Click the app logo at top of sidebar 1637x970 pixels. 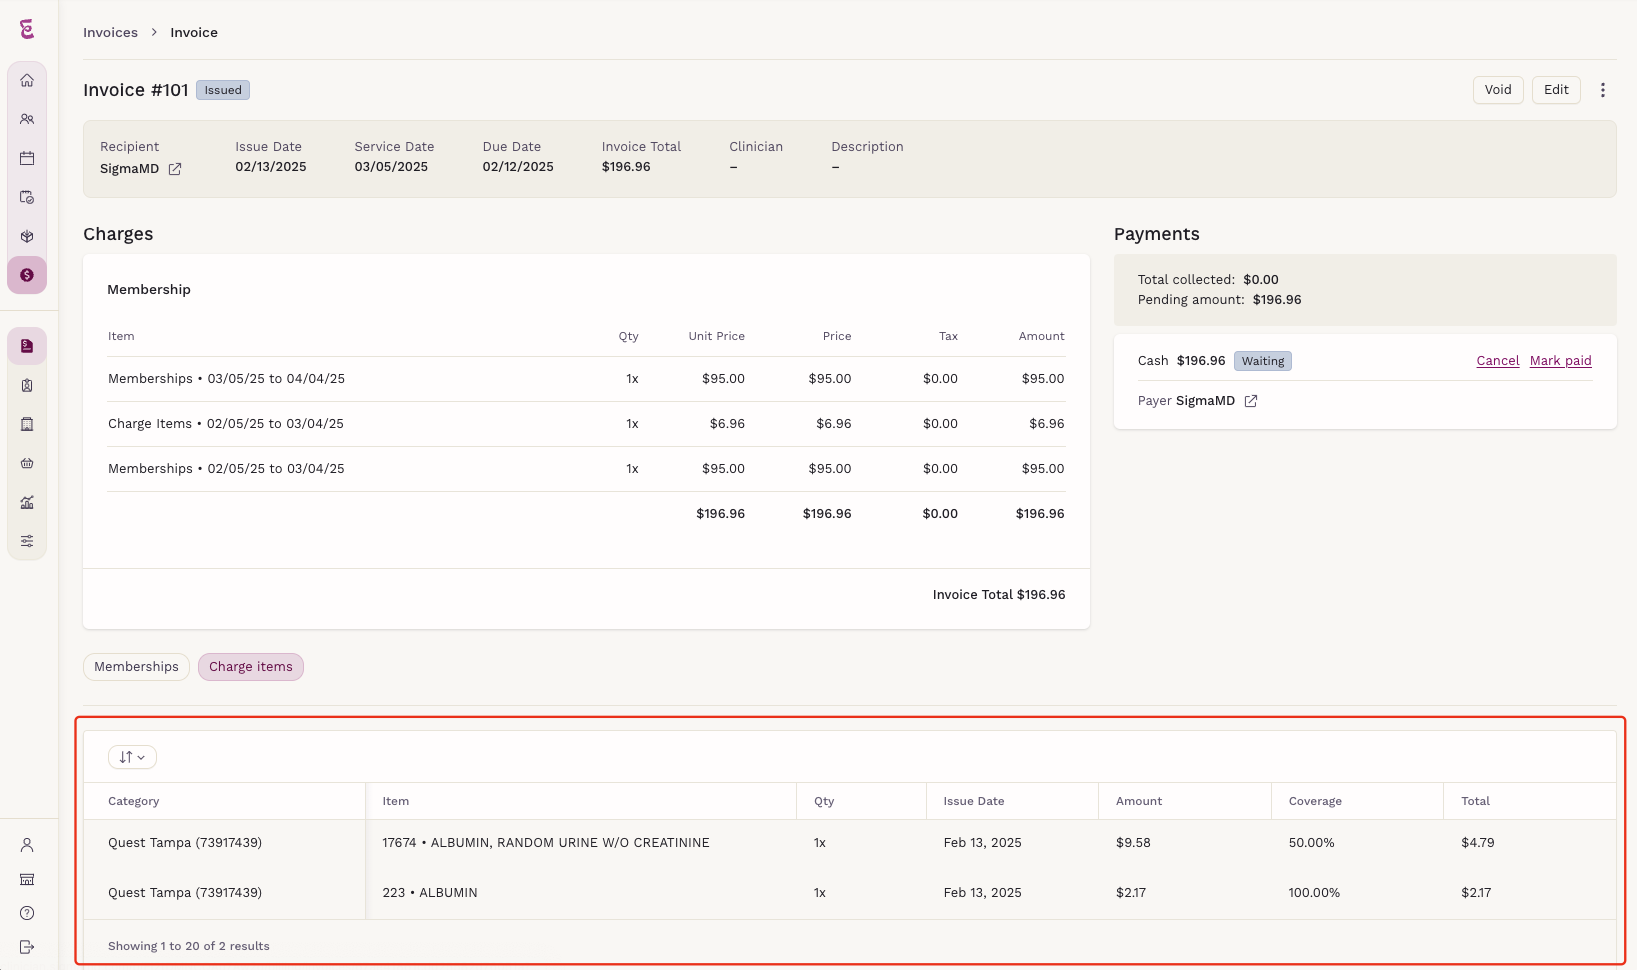27,29
